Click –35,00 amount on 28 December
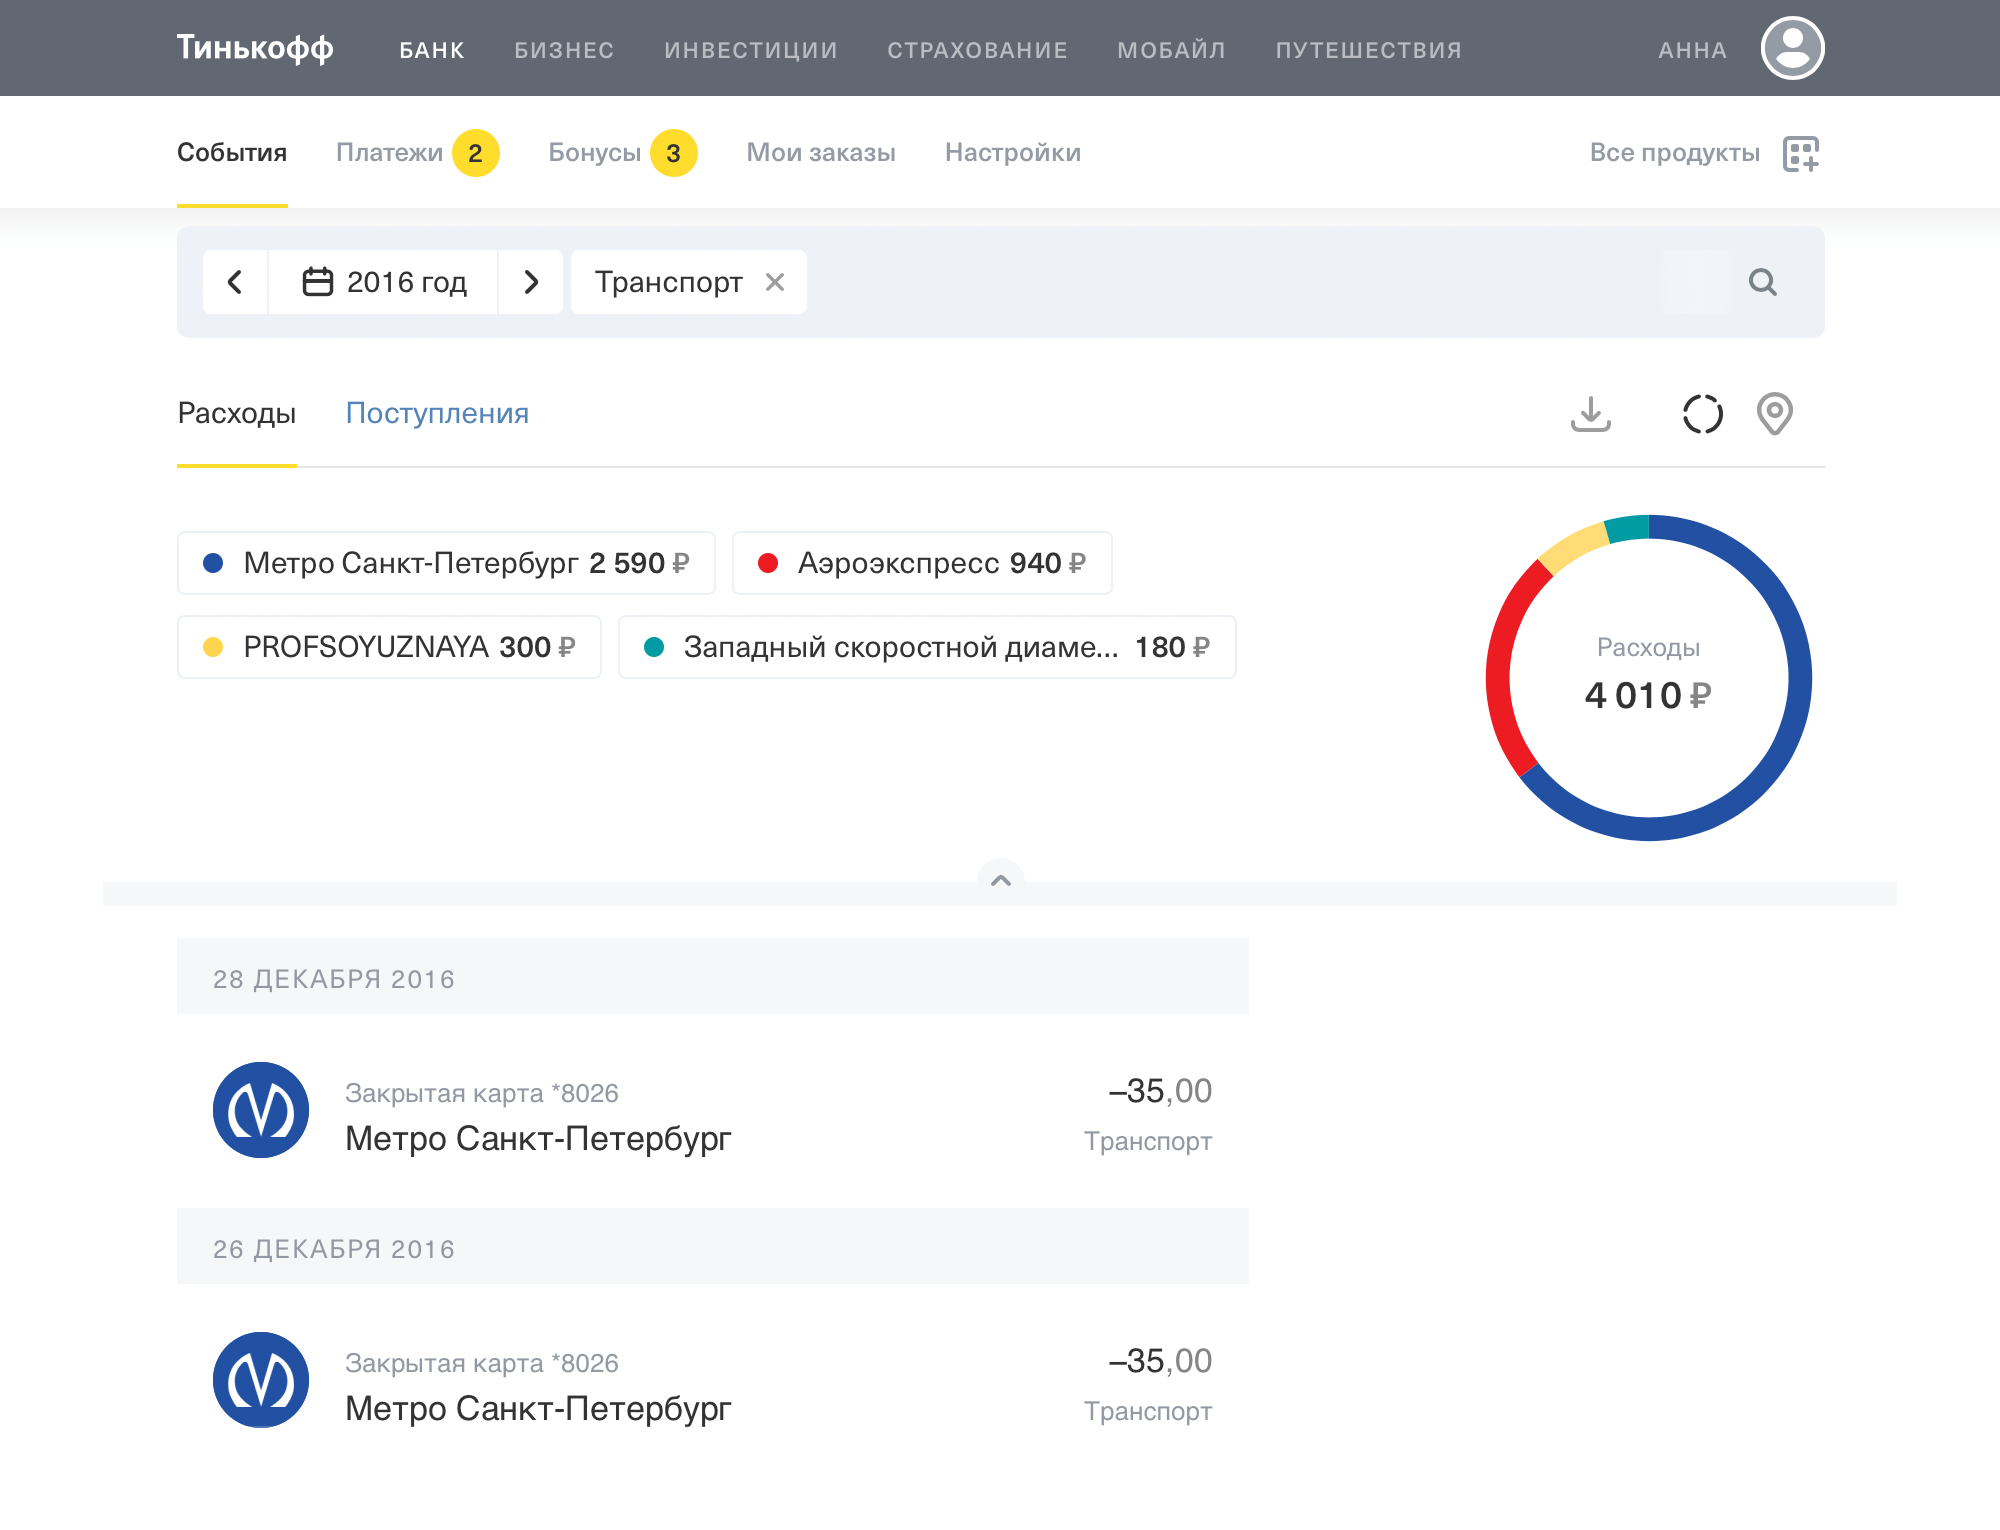 [x=1160, y=1091]
